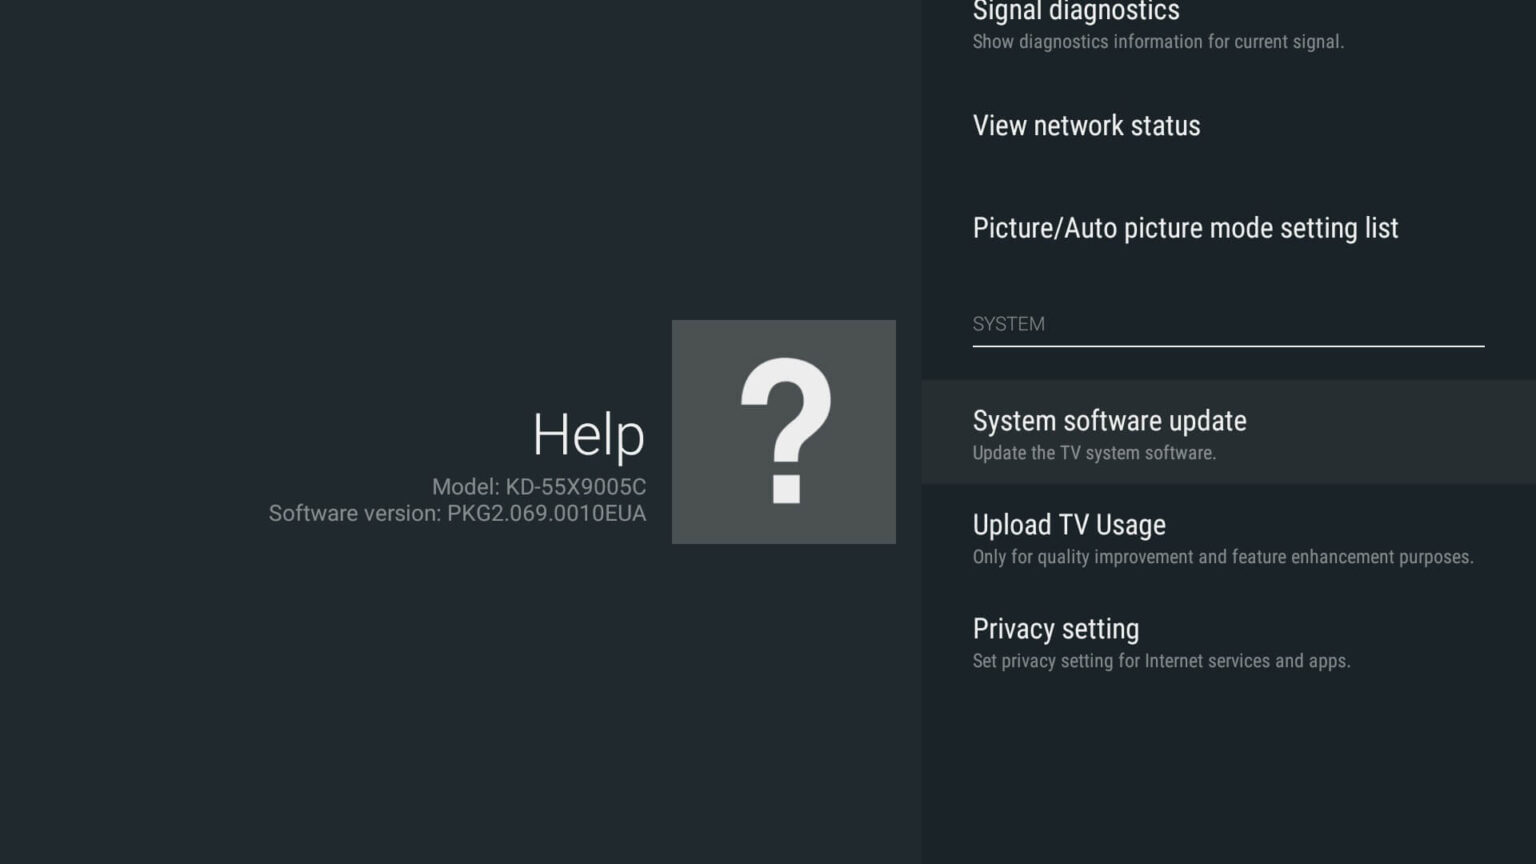Click the Update the TV system software description

point(1095,453)
